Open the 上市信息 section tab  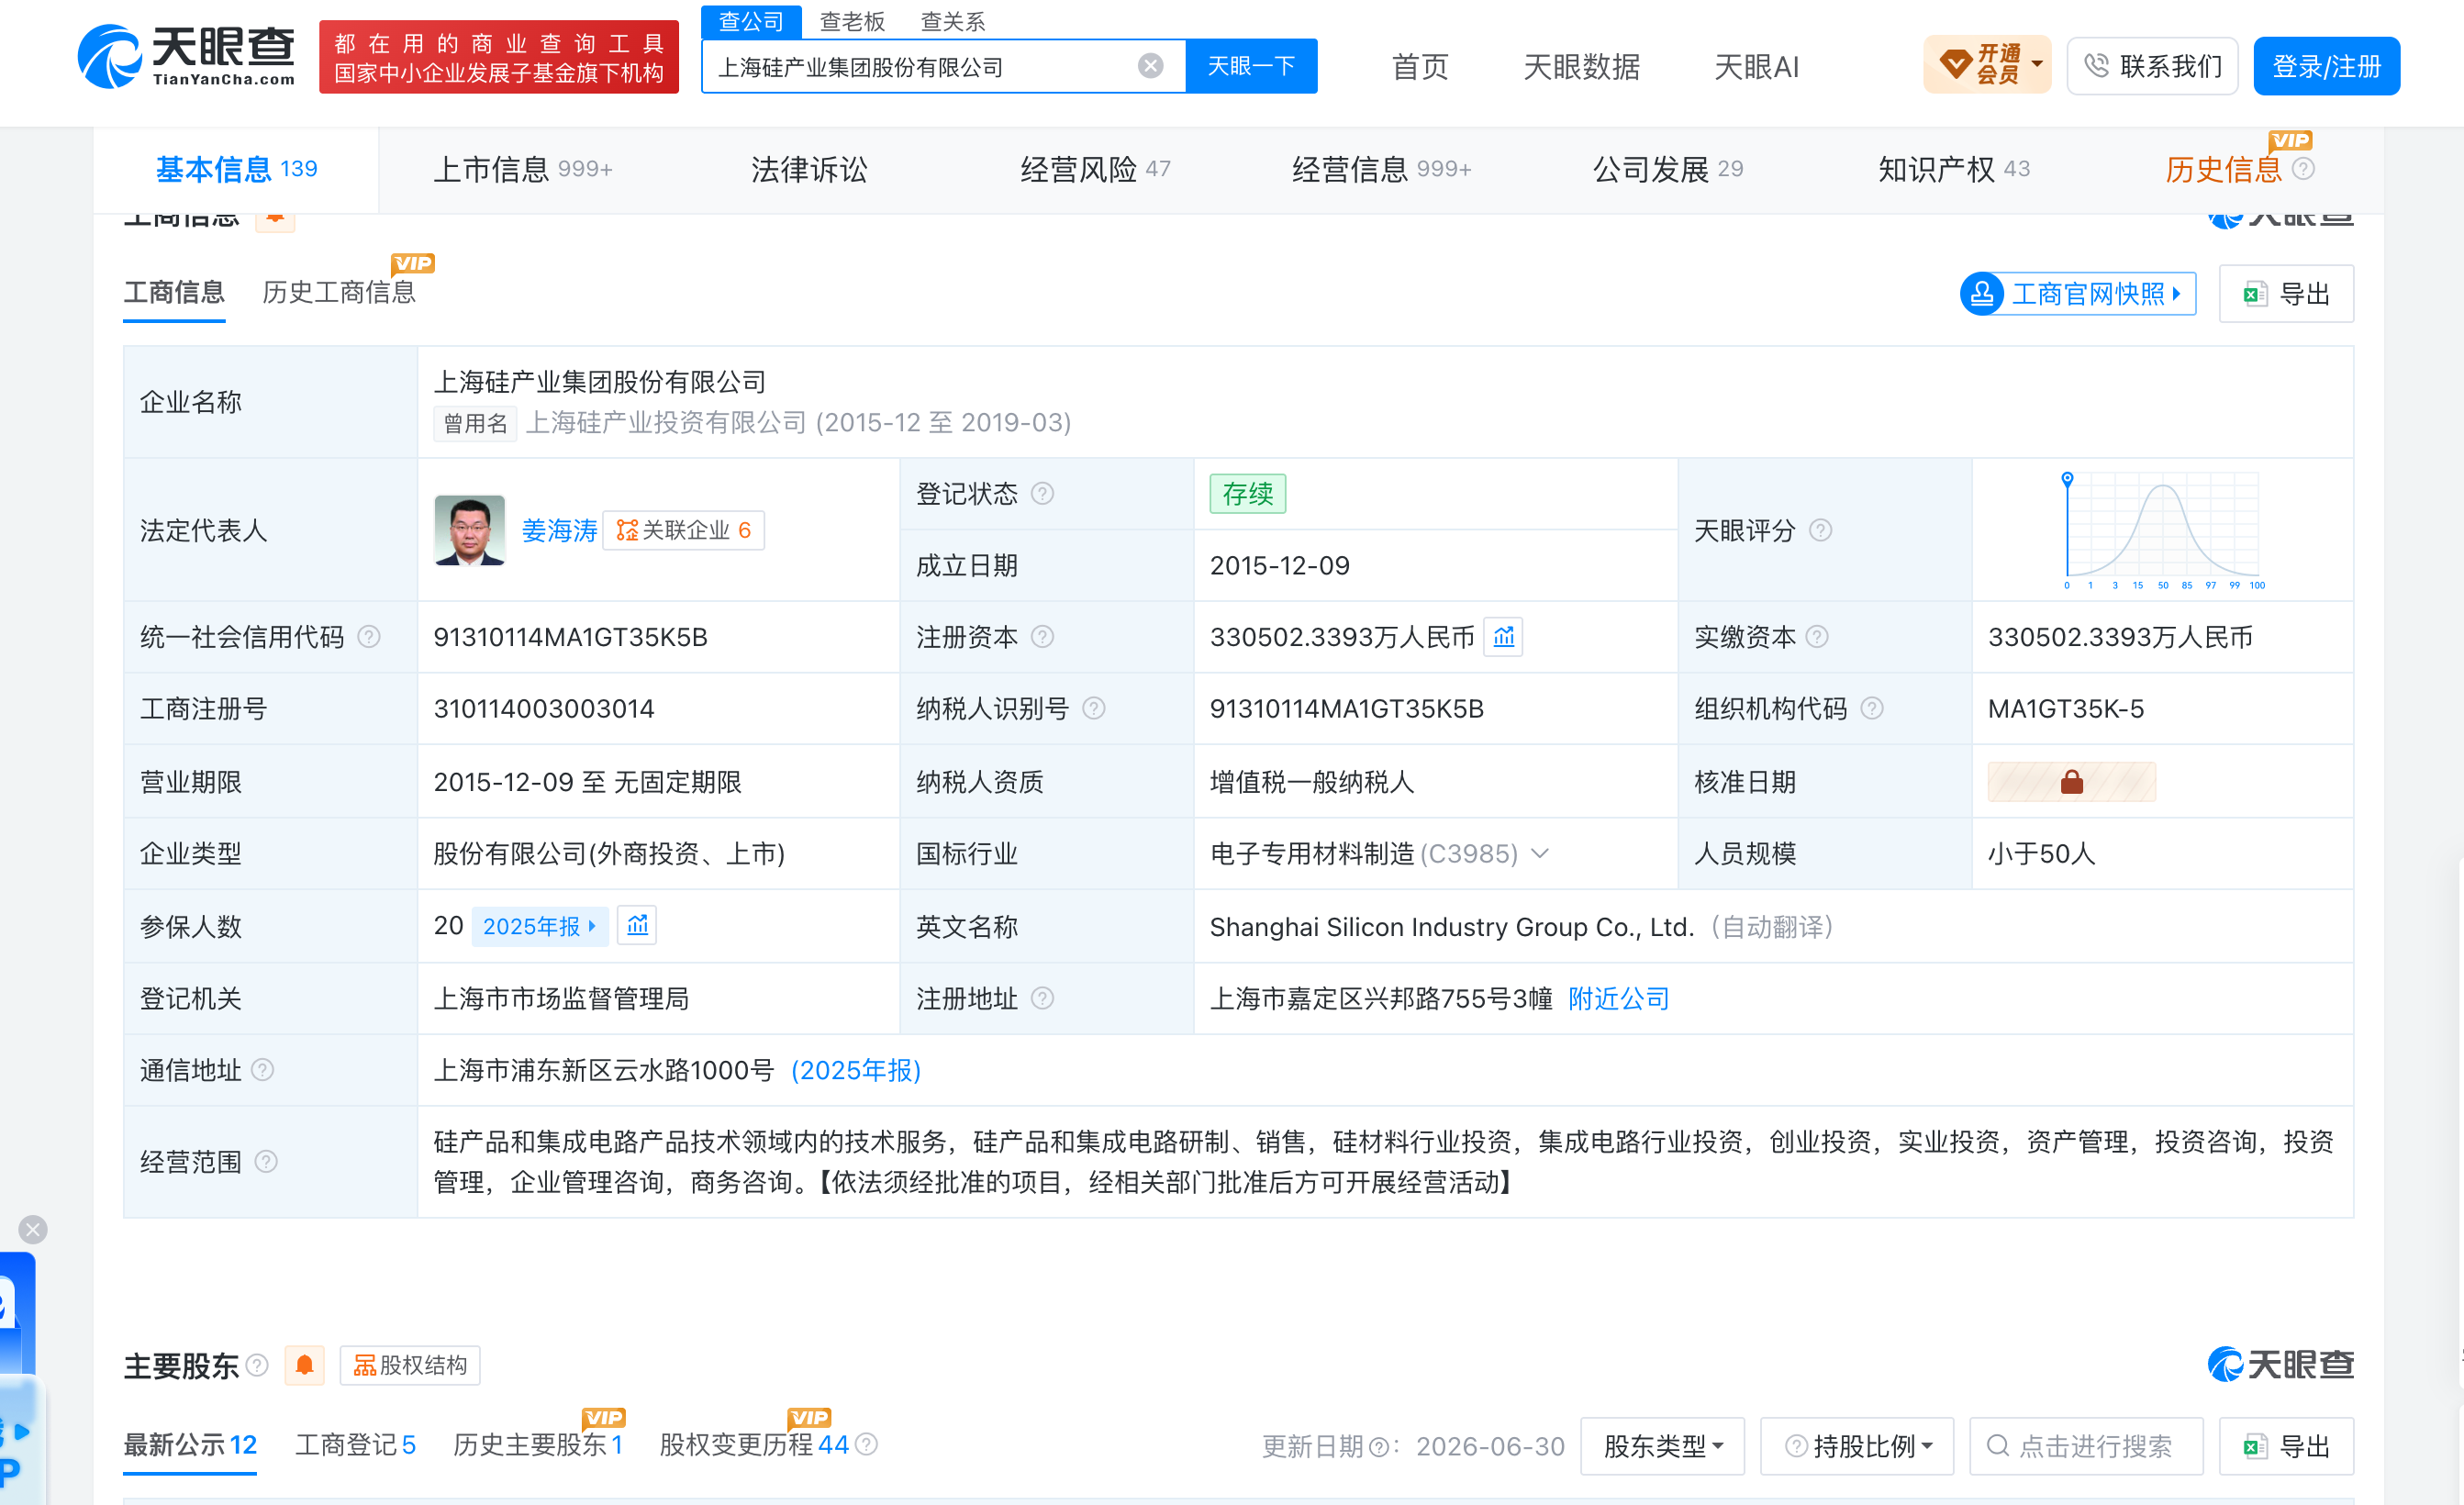(522, 169)
